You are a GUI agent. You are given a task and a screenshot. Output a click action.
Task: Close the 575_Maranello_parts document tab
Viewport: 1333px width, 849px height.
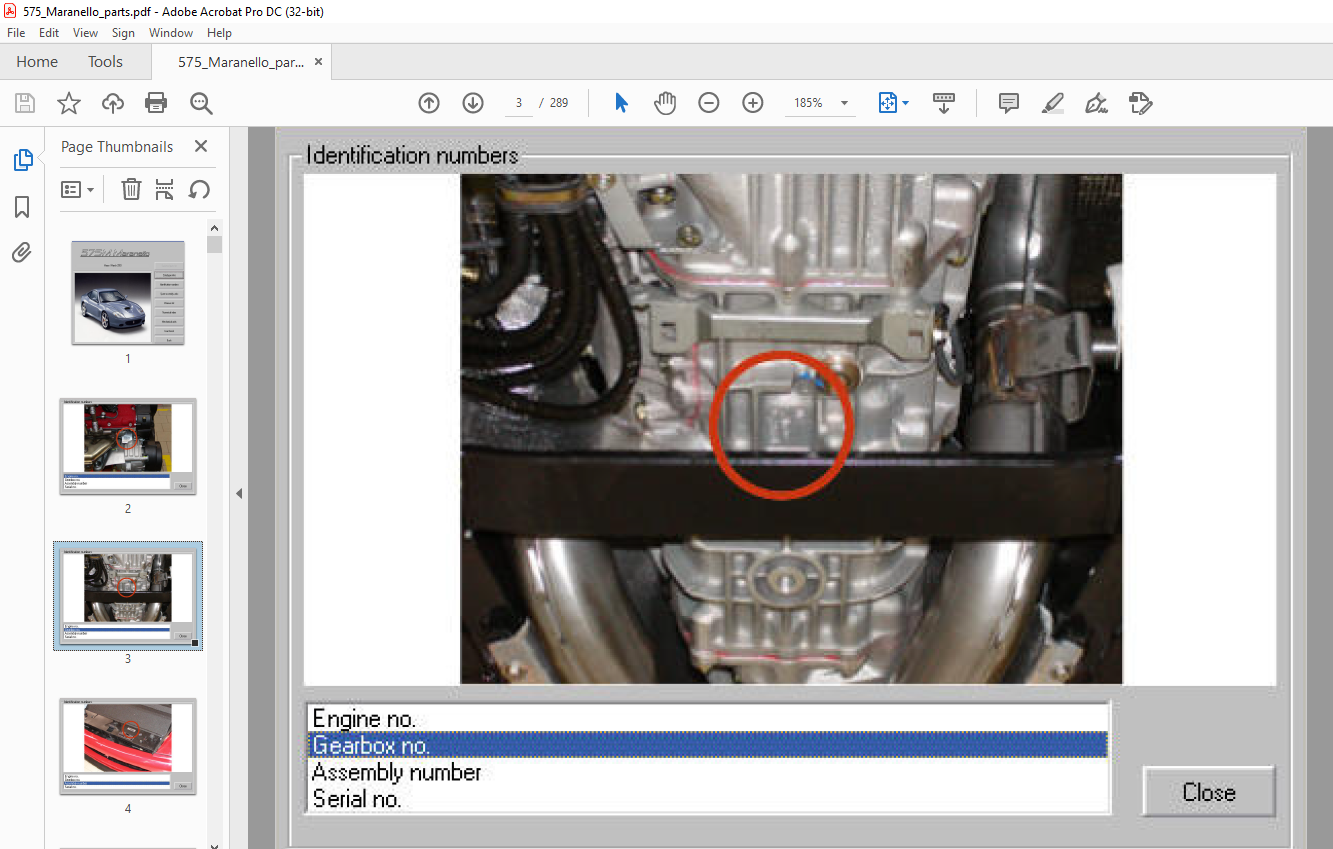point(318,62)
